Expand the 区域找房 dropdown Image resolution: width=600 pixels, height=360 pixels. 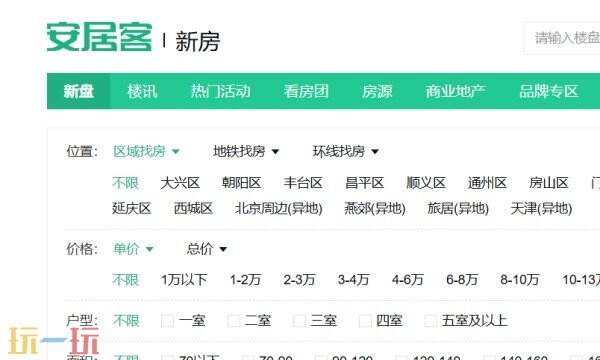point(146,151)
